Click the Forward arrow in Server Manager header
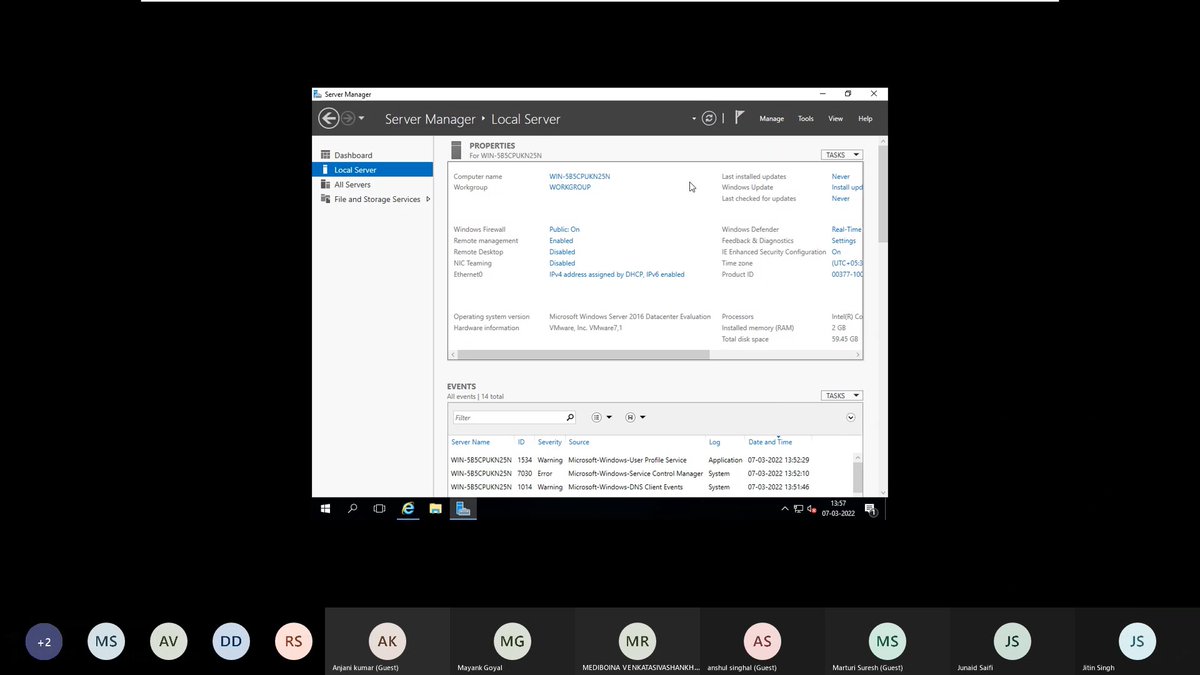Image resolution: width=1200 pixels, height=675 pixels. [x=348, y=118]
